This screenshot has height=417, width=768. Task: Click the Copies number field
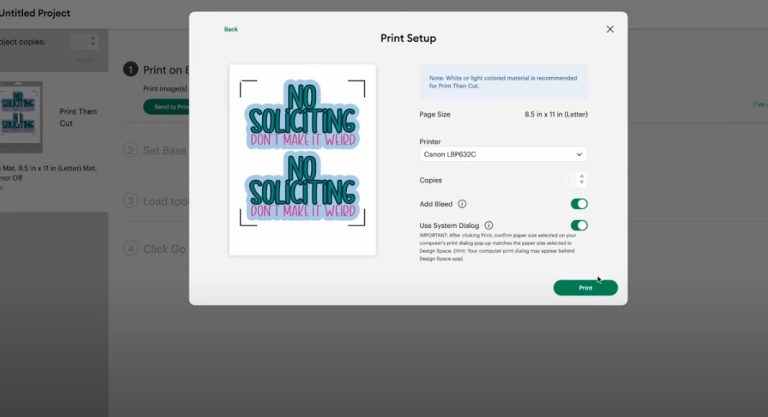point(570,180)
